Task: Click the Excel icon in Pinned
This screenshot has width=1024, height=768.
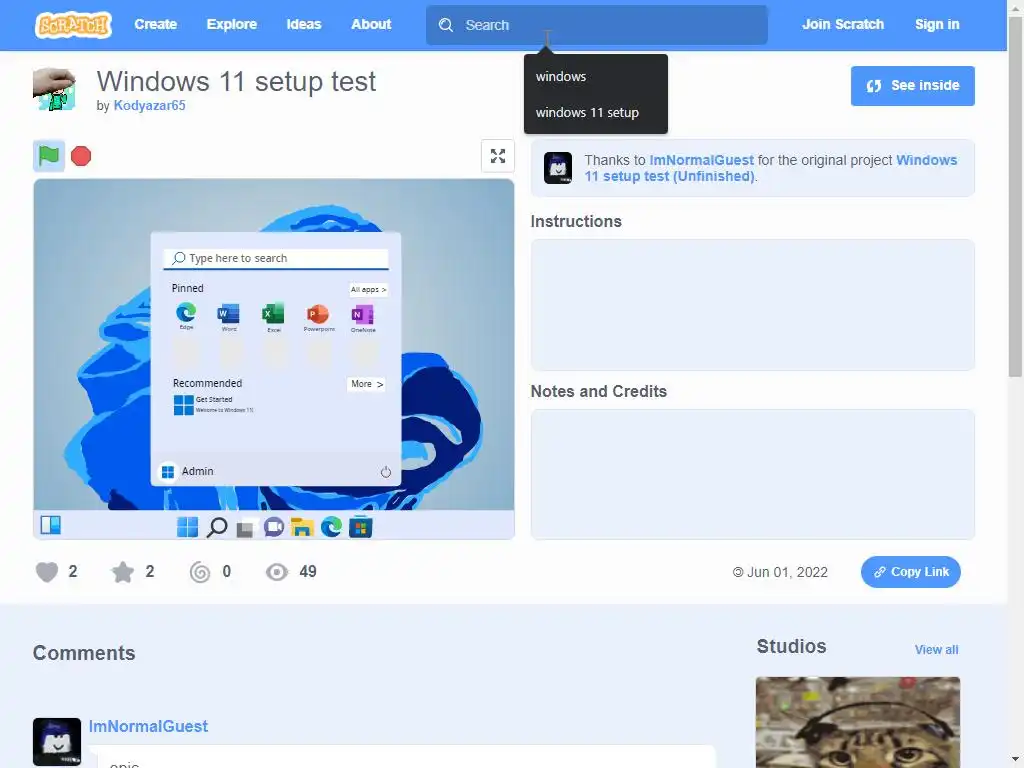Action: click(x=274, y=313)
